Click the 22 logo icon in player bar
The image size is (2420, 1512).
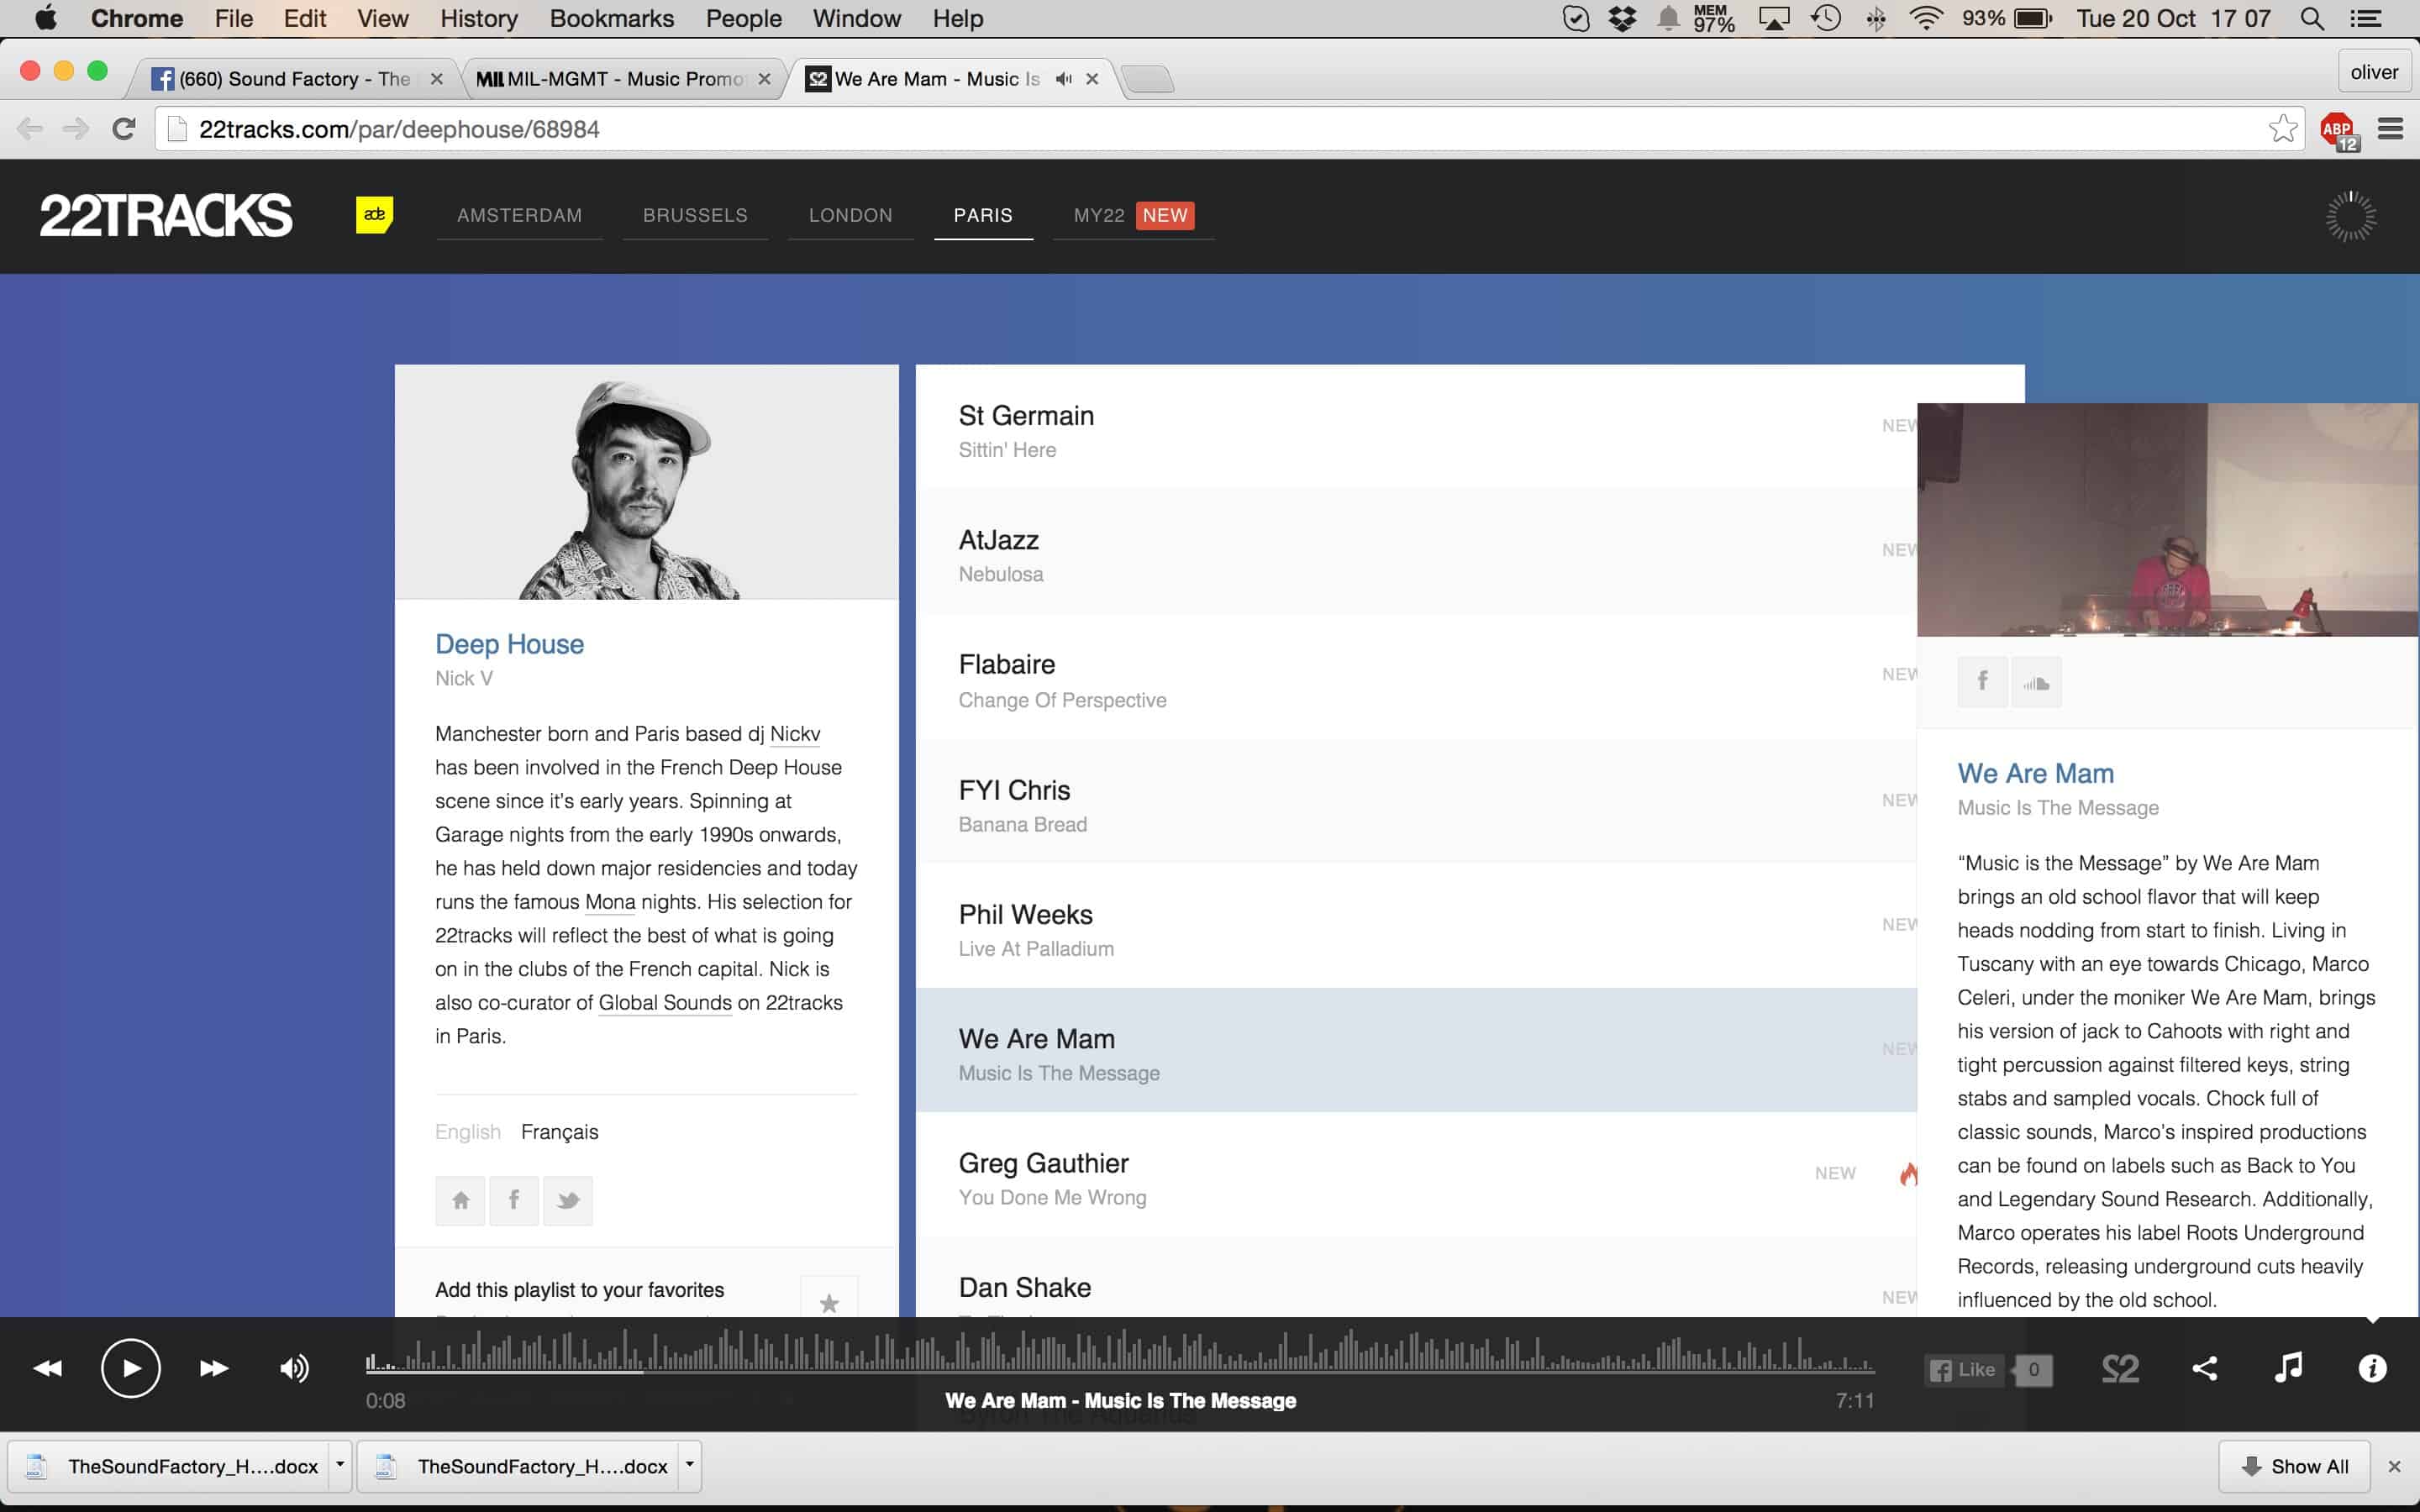(x=2120, y=1368)
